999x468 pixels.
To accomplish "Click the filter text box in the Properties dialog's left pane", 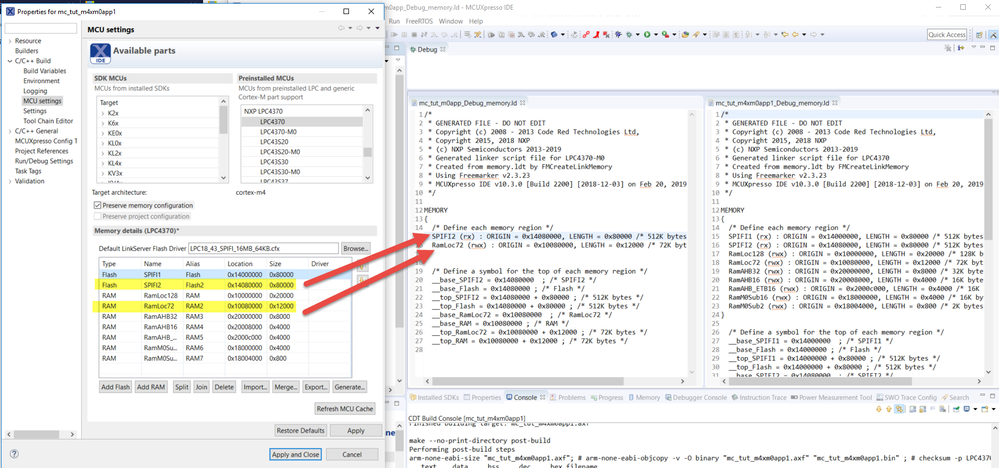I will tap(41, 29).
